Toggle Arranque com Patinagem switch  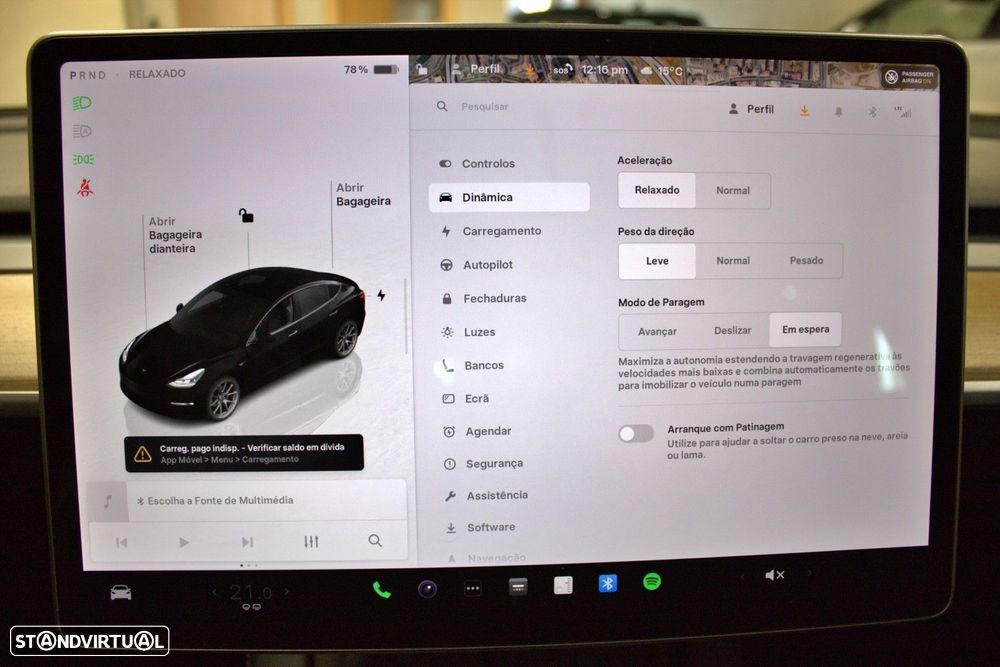pos(636,434)
